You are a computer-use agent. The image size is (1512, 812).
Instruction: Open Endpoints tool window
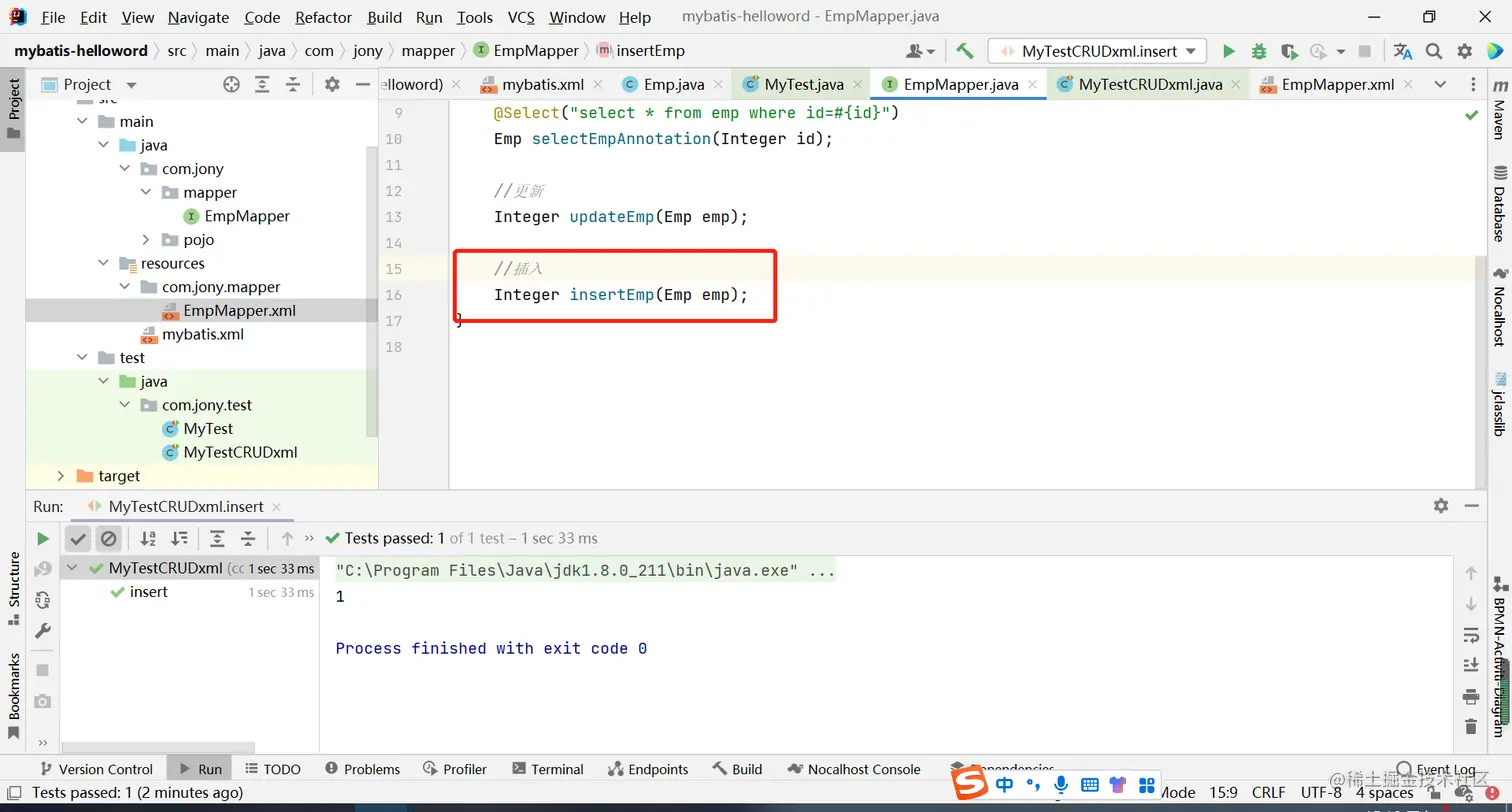click(x=648, y=769)
